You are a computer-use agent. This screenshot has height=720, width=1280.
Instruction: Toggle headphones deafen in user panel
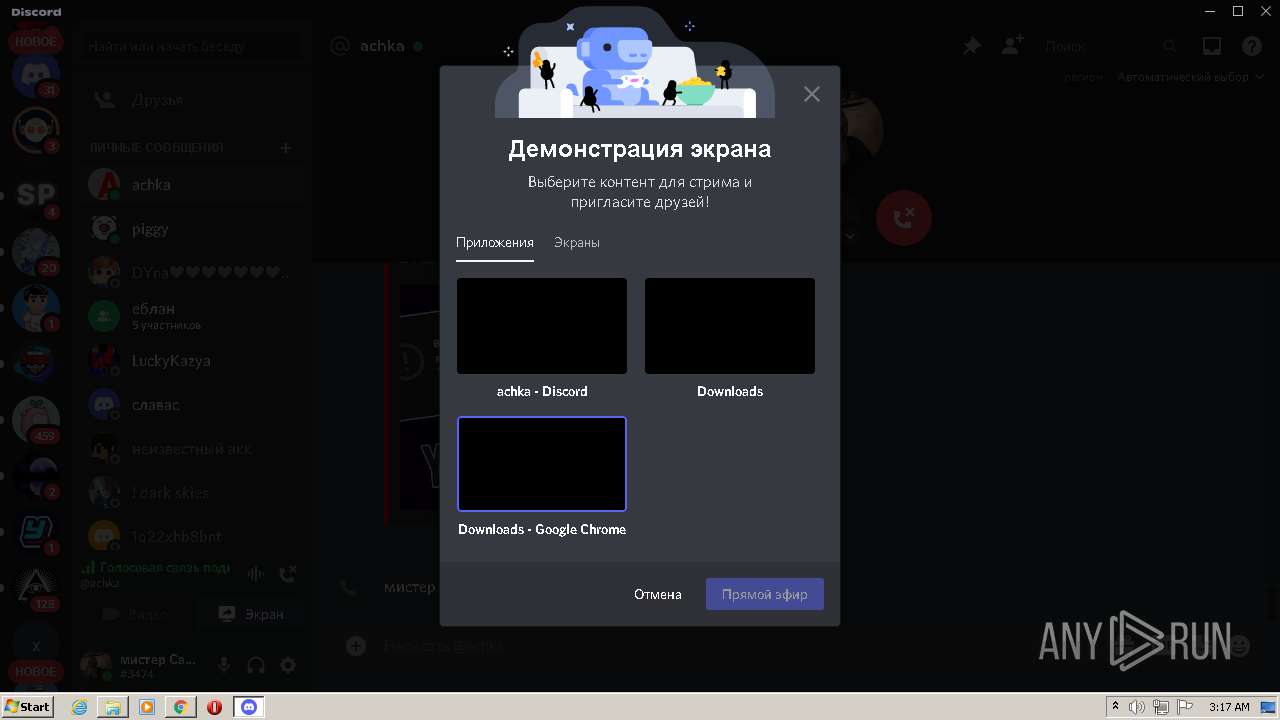[256, 665]
